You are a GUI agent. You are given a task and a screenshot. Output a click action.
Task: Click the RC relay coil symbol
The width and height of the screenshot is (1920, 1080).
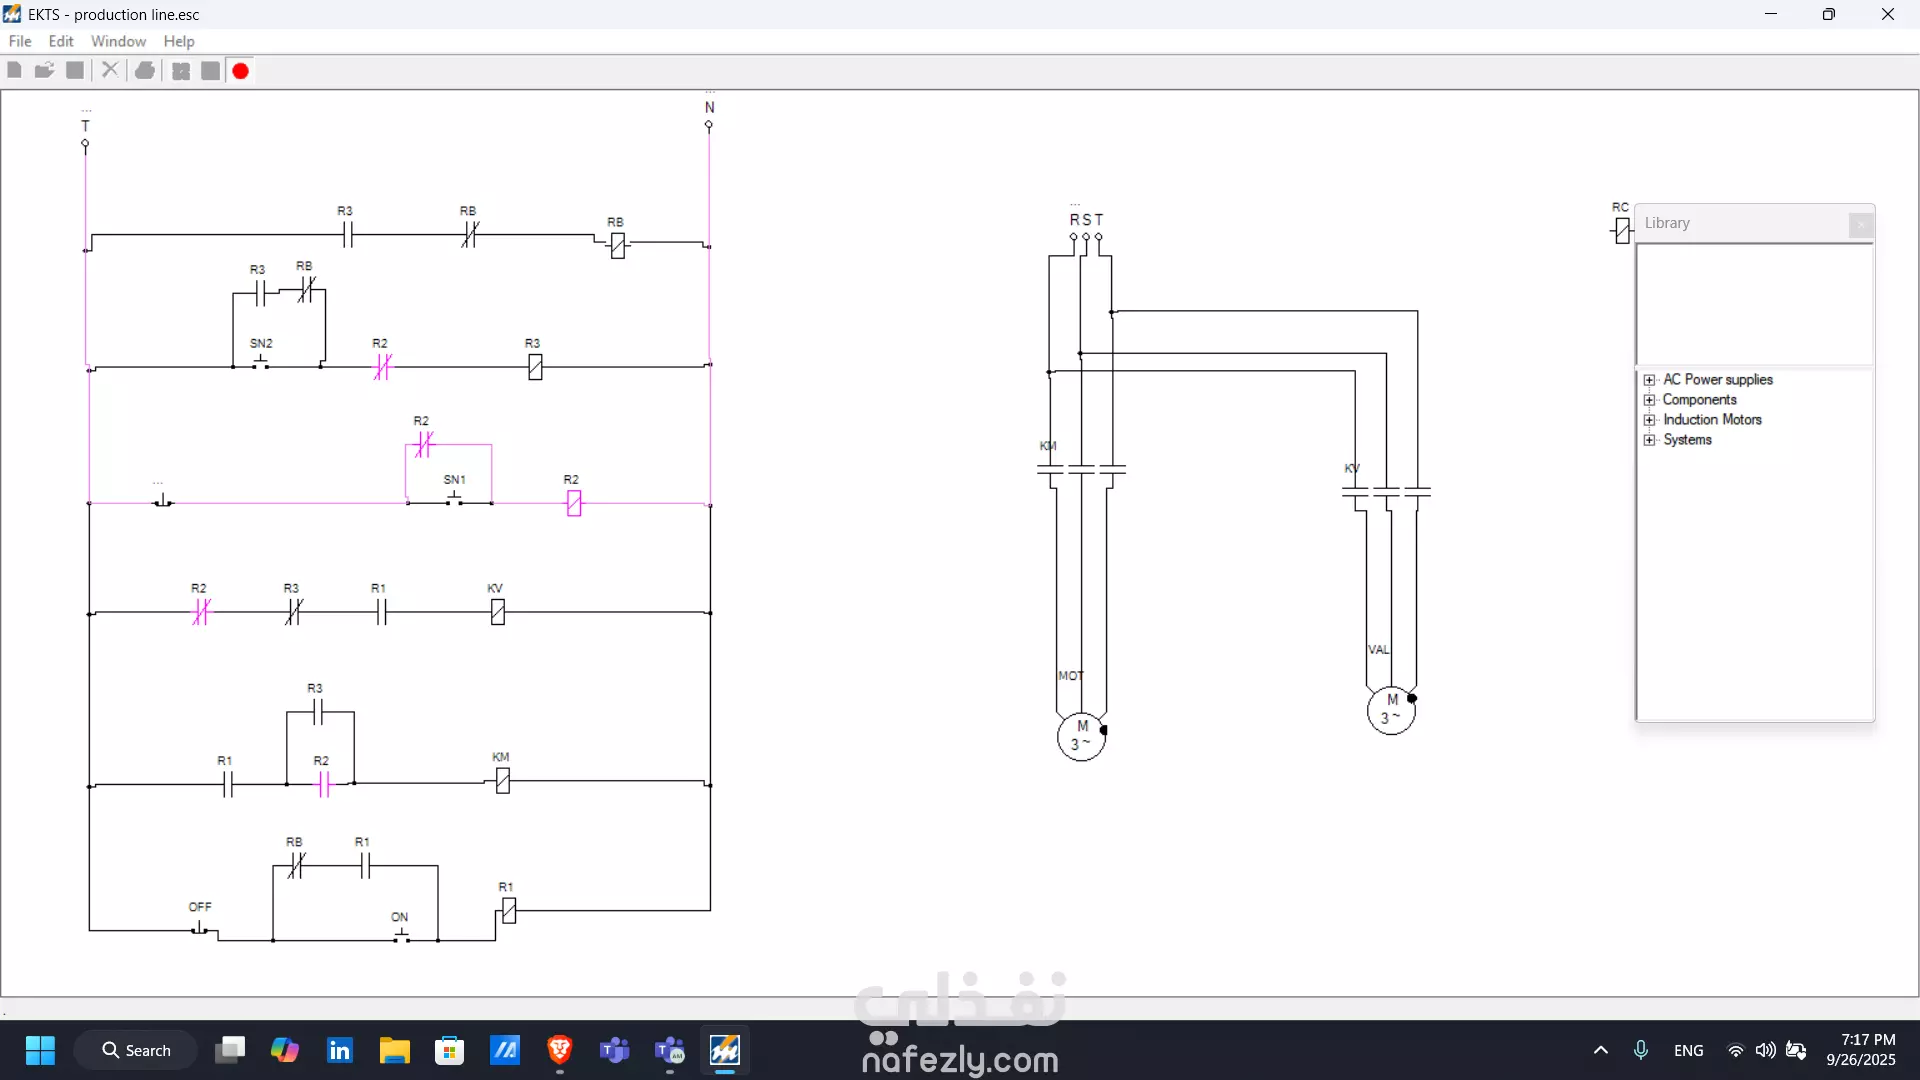tap(1622, 231)
